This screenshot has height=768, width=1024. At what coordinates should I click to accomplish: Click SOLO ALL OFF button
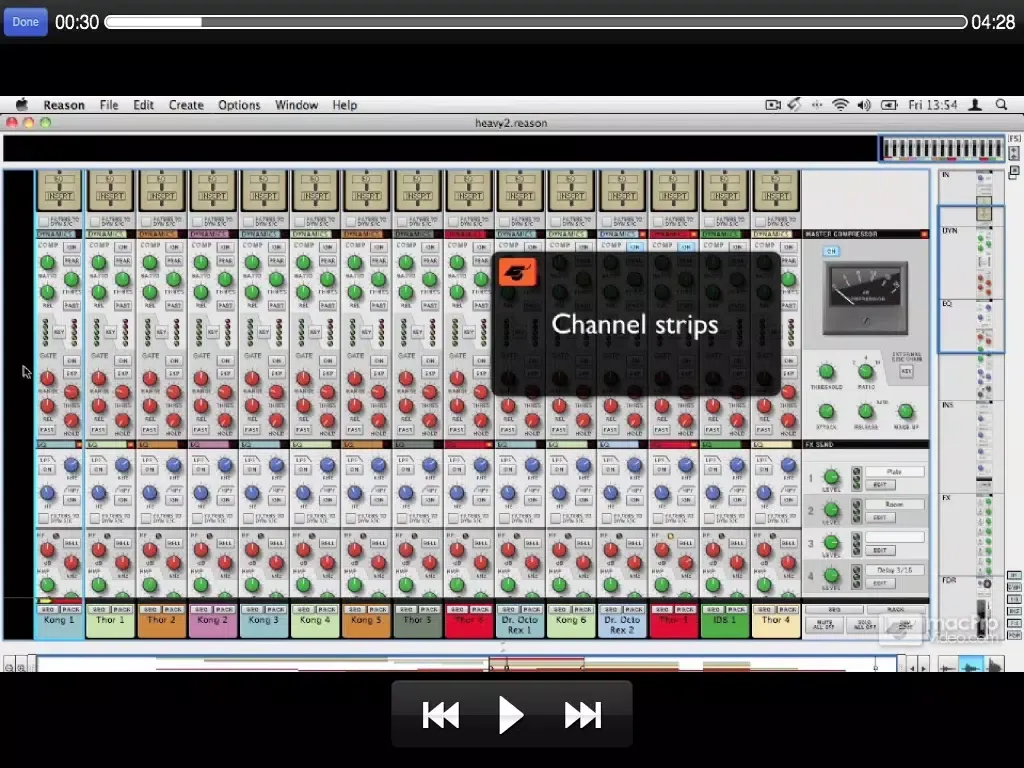click(865, 626)
